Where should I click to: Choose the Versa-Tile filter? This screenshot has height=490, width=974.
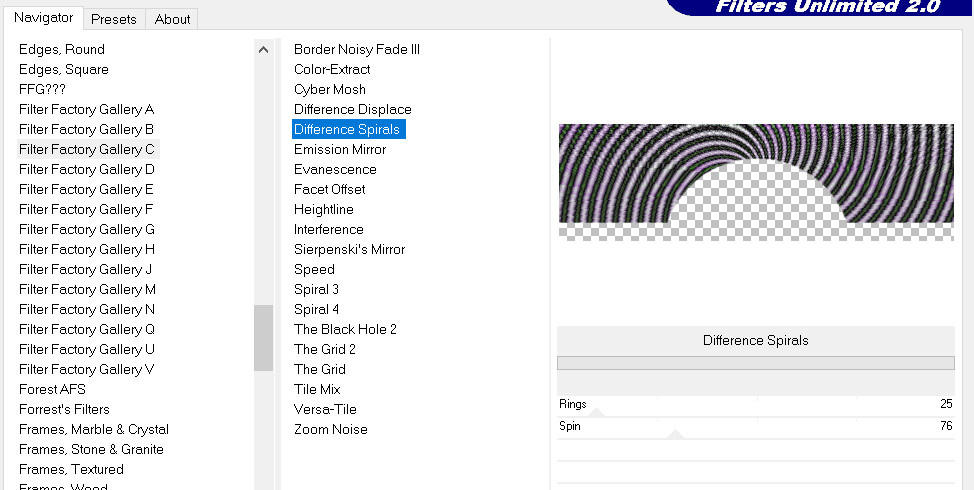(x=325, y=409)
